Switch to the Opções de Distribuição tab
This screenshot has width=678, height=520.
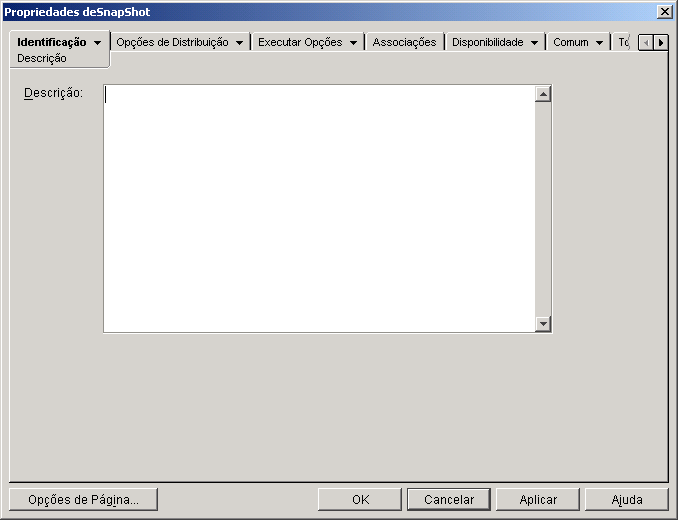[173, 42]
